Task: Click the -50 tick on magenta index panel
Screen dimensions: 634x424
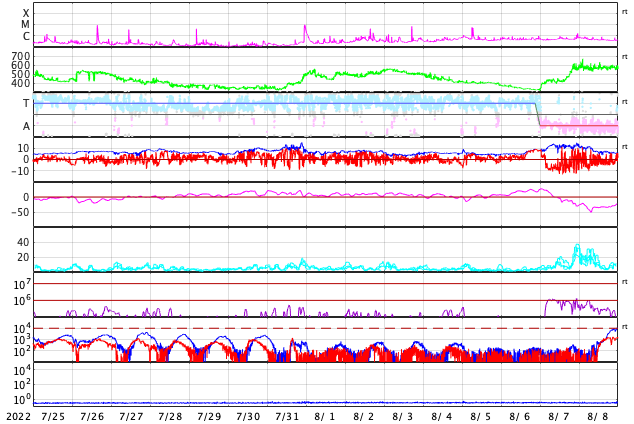Action: point(18,212)
